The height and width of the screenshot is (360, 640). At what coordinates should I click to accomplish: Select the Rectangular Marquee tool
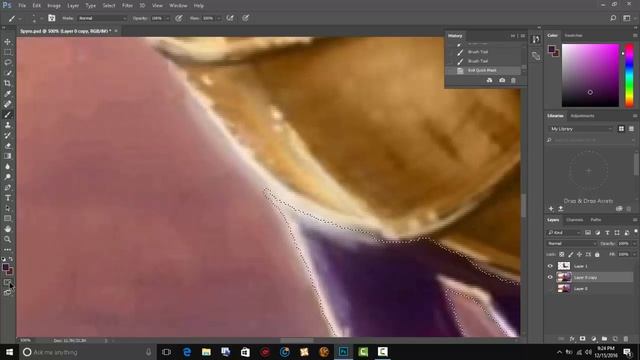pyautogui.click(x=7, y=52)
